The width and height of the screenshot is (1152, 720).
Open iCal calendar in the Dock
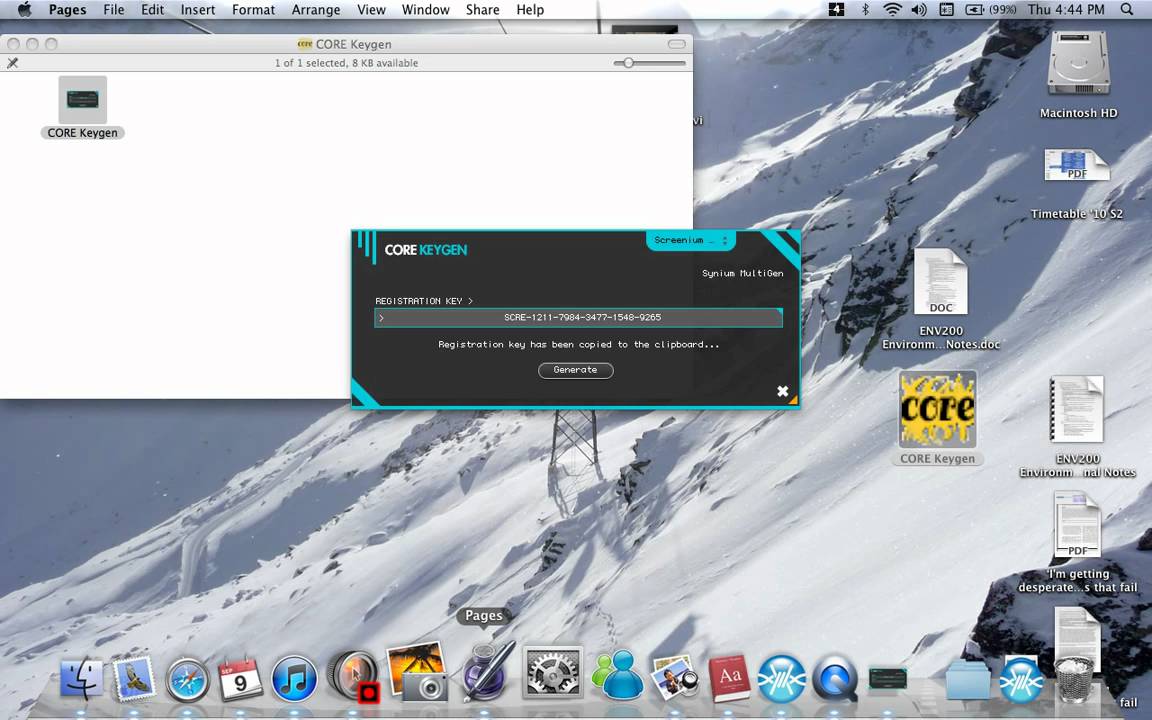pos(240,678)
